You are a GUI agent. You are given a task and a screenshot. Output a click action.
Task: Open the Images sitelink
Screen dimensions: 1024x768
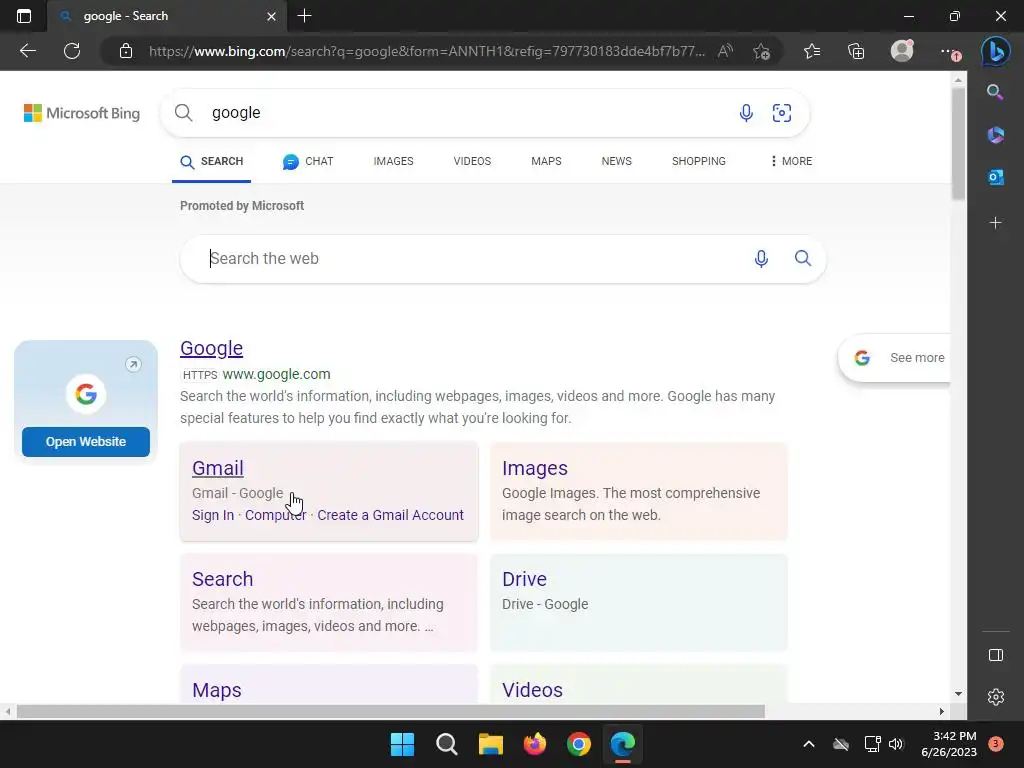[535, 468]
